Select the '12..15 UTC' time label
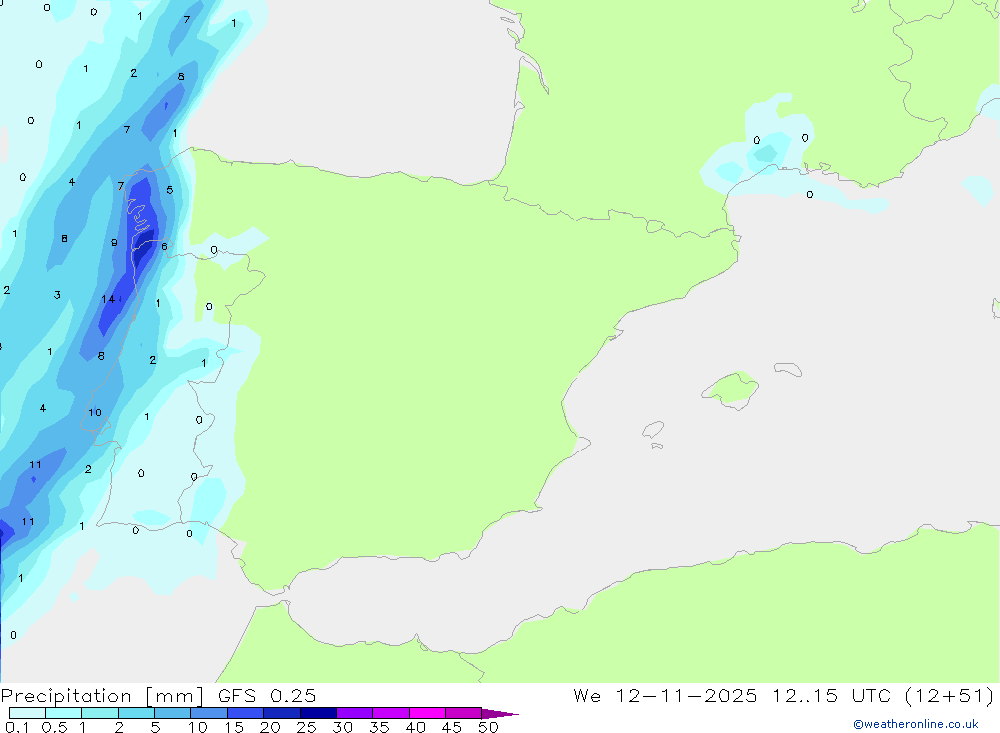The image size is (1000, 733). 831,696
